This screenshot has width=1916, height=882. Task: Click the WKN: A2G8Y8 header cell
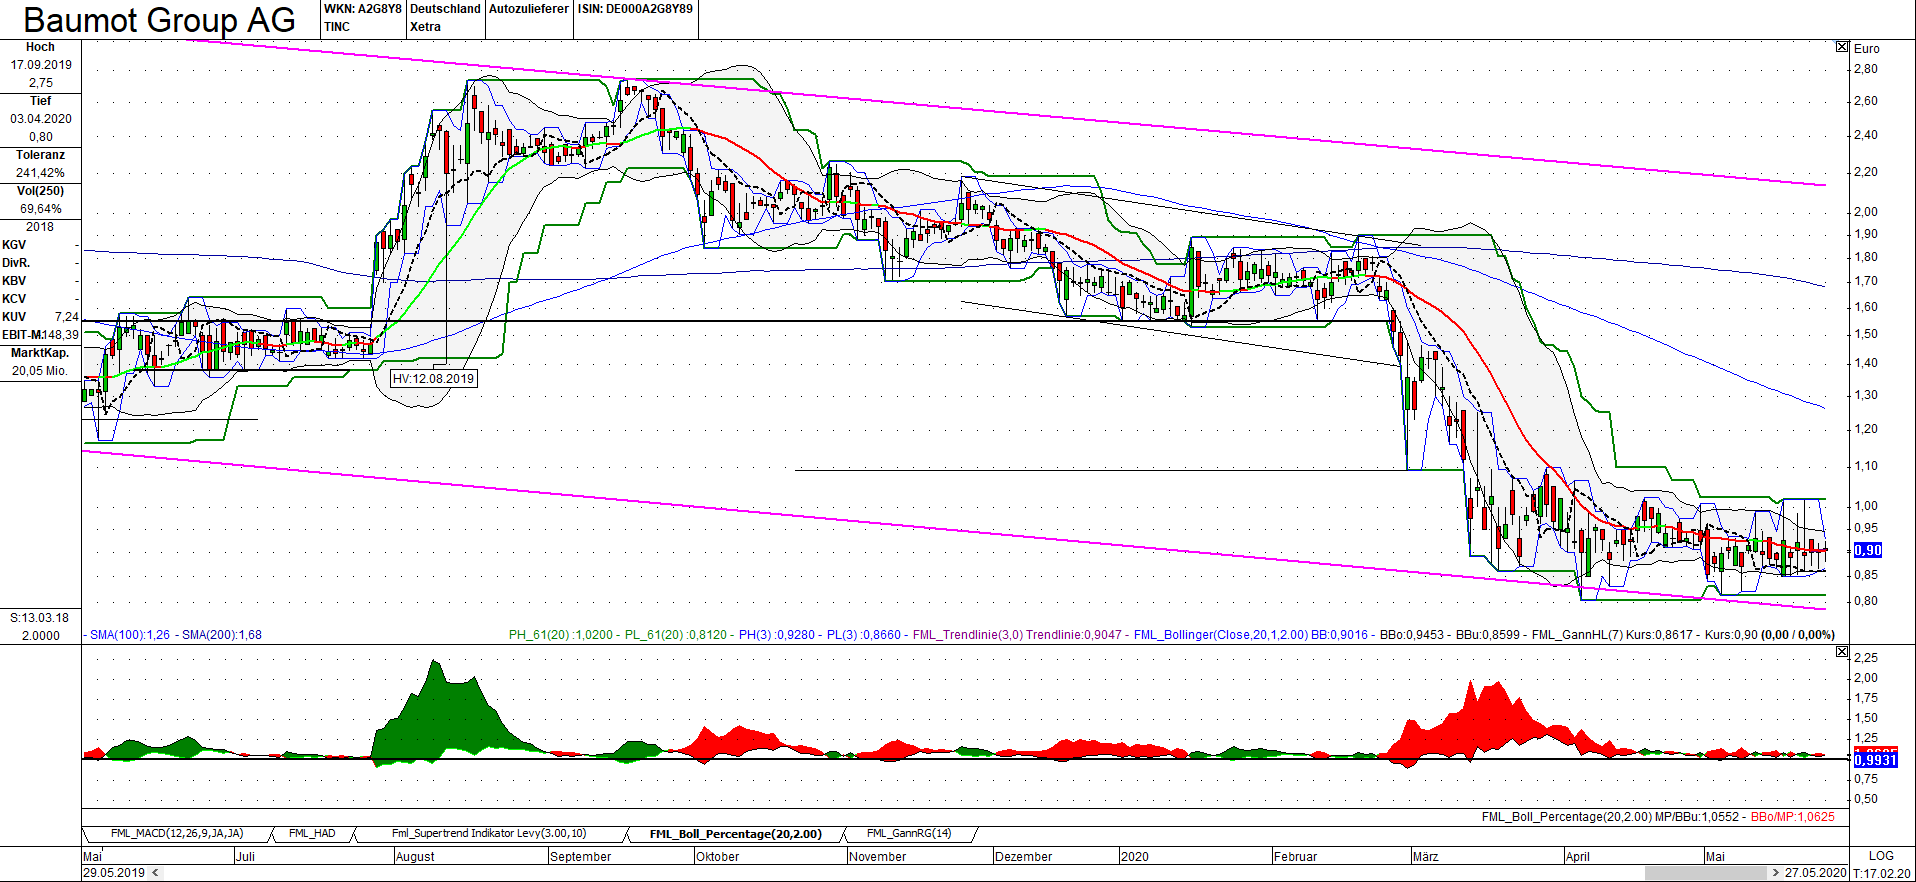[362, 9]
